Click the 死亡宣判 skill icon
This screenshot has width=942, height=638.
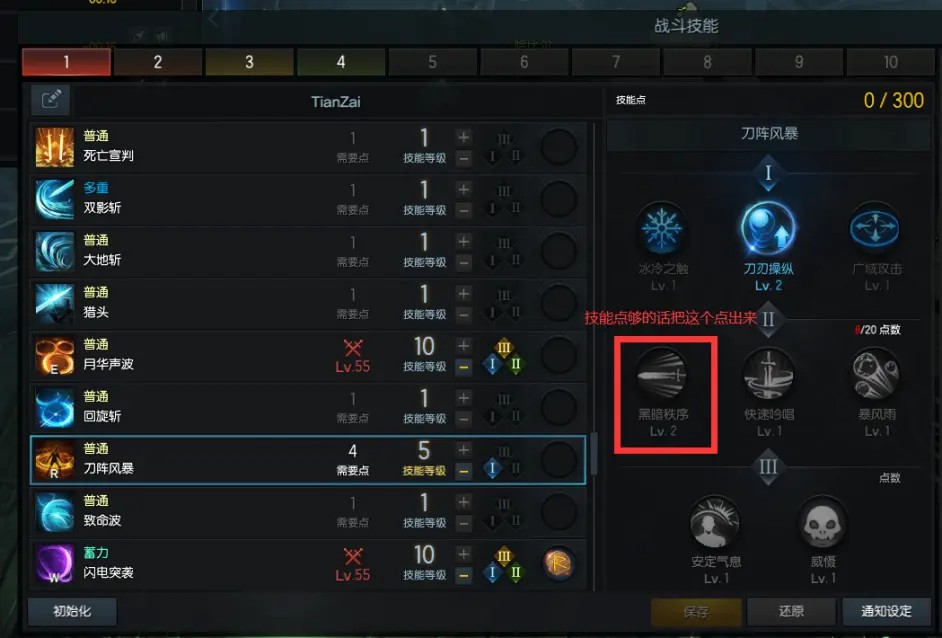(x=55, y=147)
